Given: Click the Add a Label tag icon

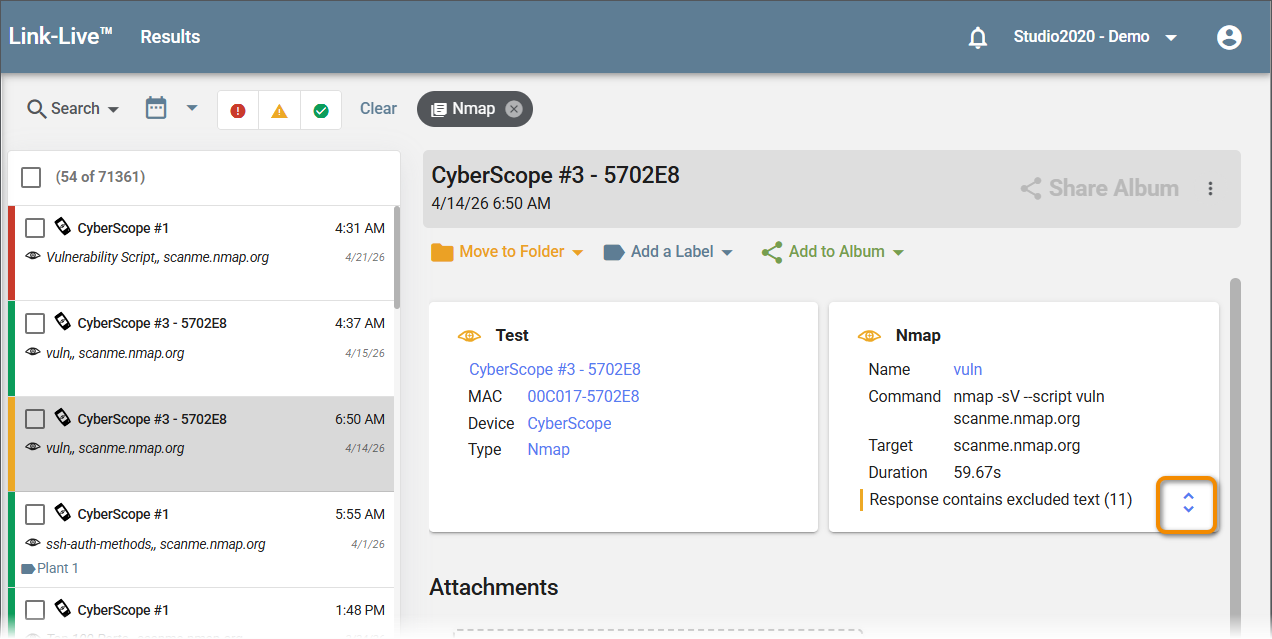Looking at the screenshot, I should pyautogui.click(x=614, y=252).
